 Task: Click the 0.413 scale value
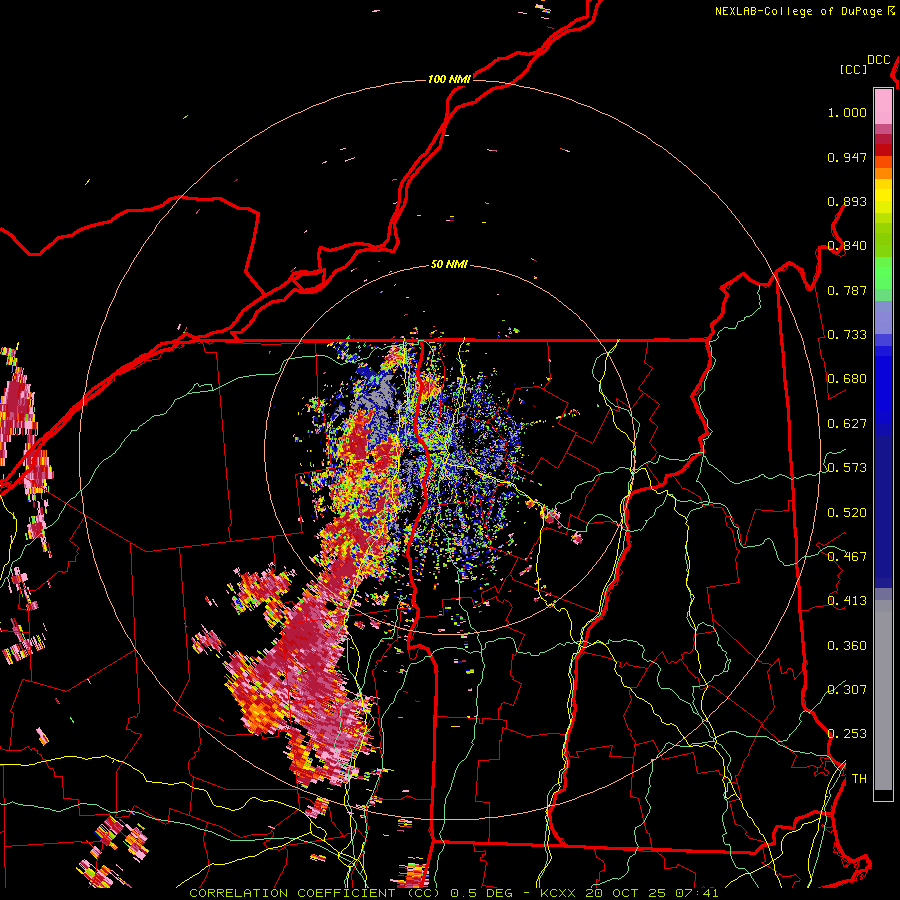pyautogui.click(x=847, y=601)
